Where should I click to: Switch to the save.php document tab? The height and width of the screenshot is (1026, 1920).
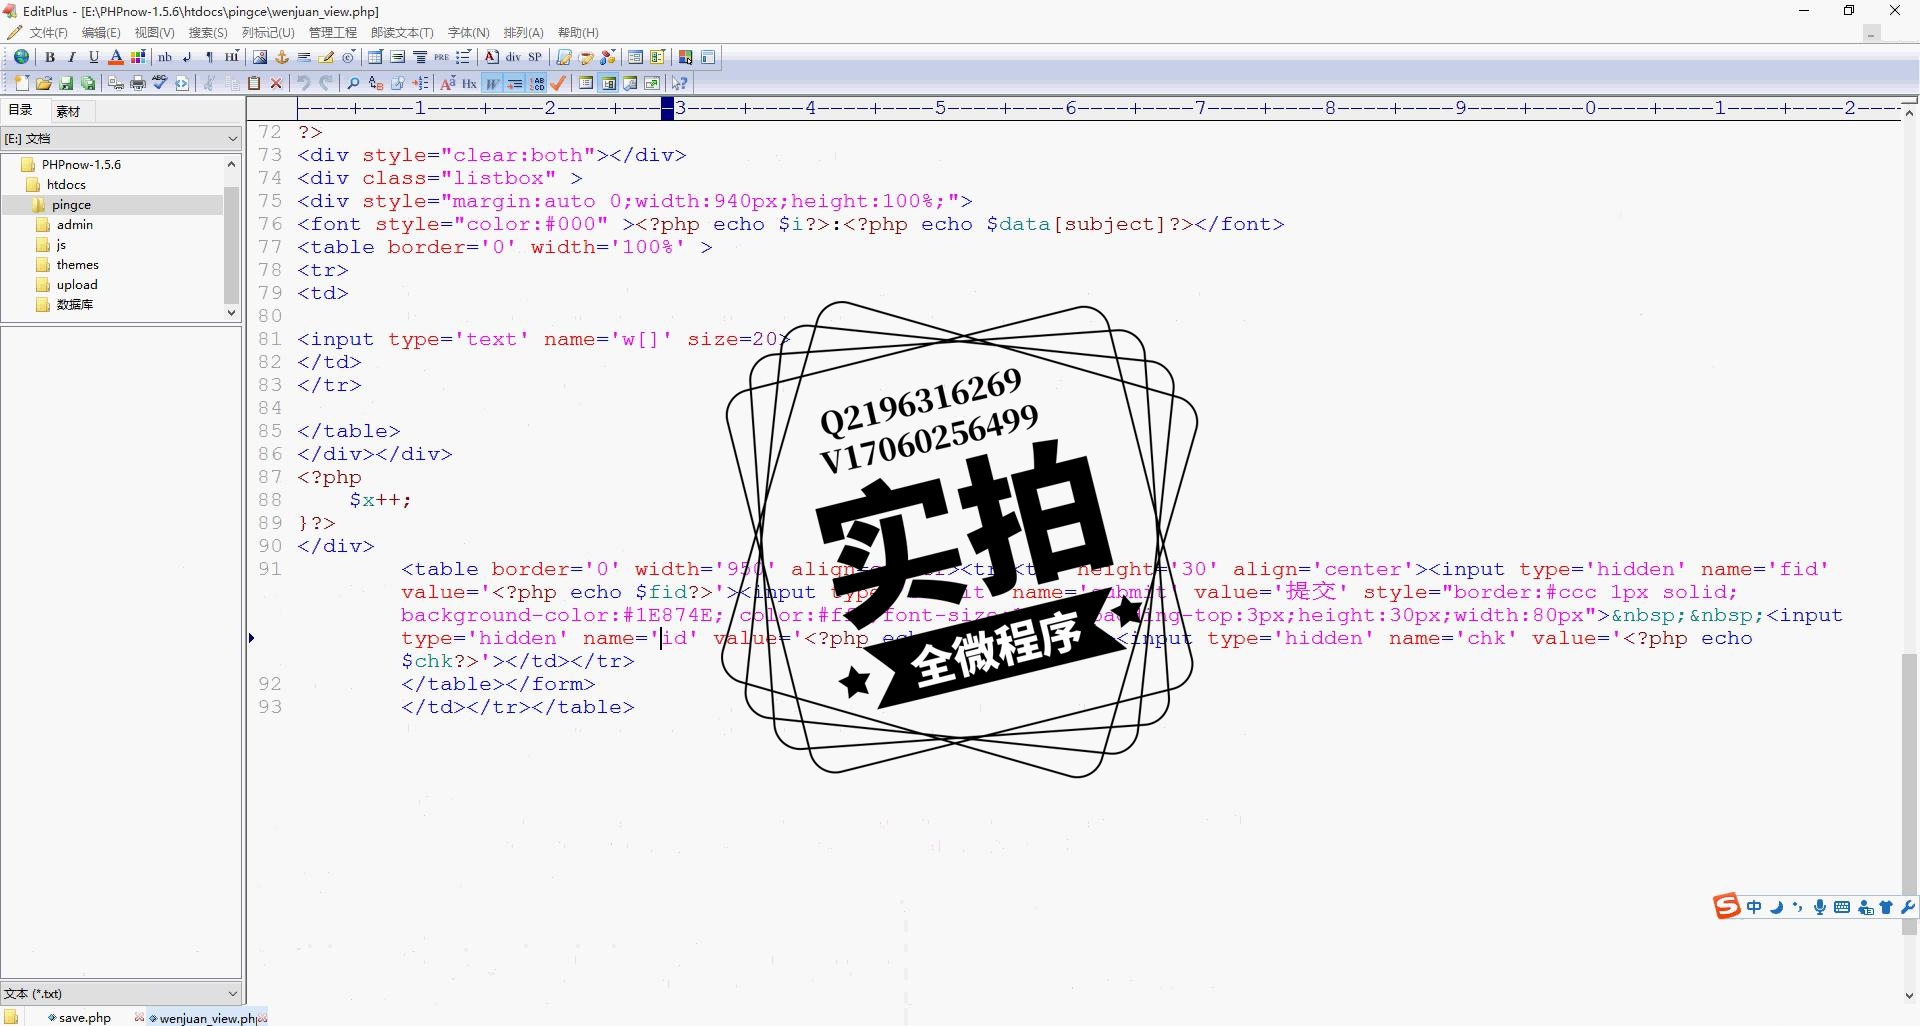[x=85, y=1017]
